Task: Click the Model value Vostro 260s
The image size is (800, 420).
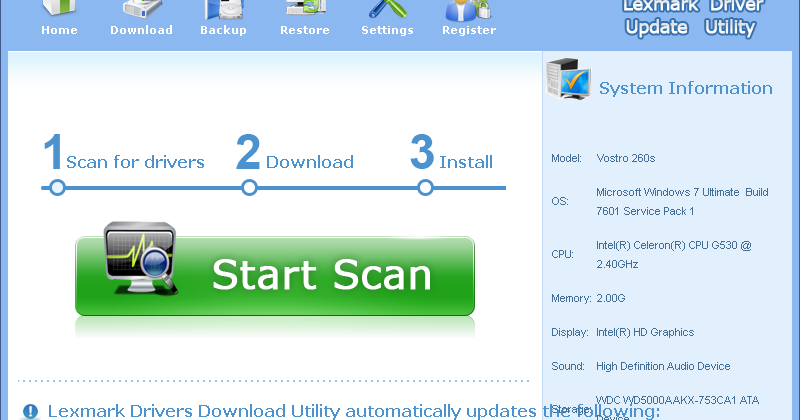Action: click(x=626, y=158)
